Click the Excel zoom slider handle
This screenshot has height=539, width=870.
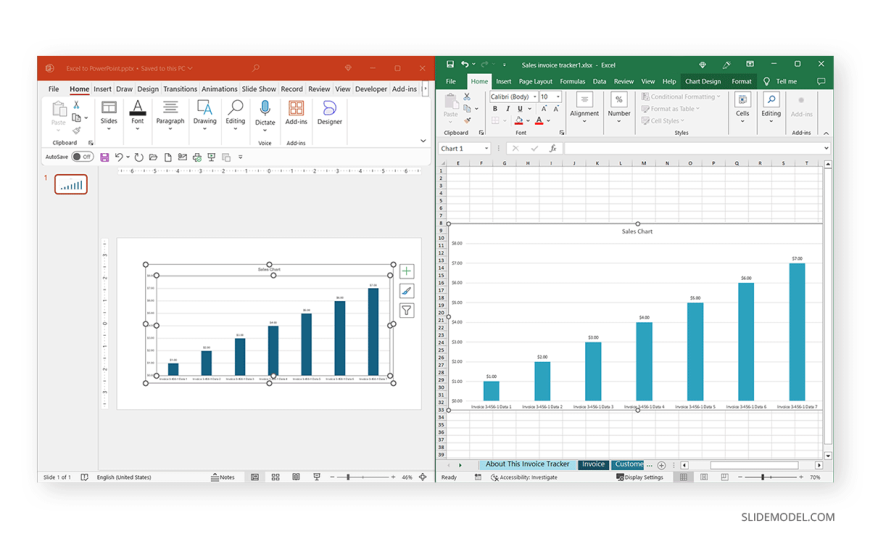(x=763, y=477)
